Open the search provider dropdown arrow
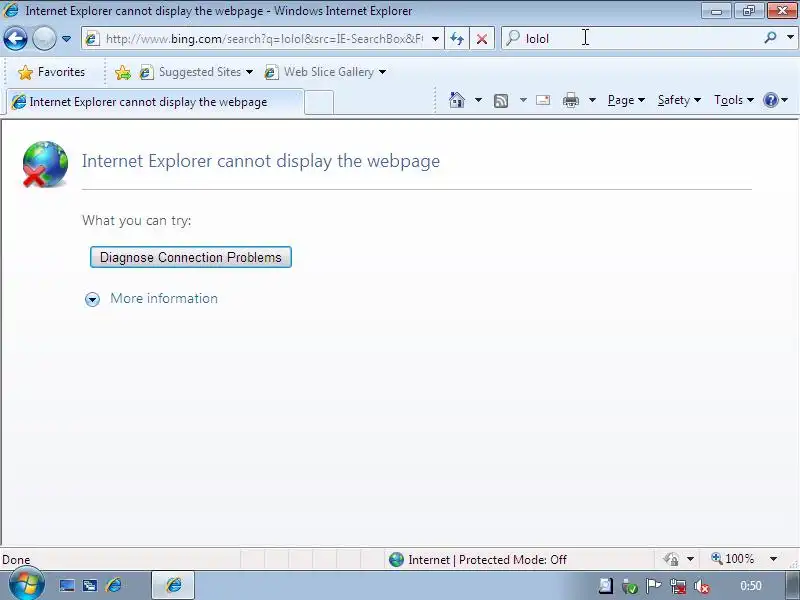This screenshot has height=600, width=800. click(790, 37)
